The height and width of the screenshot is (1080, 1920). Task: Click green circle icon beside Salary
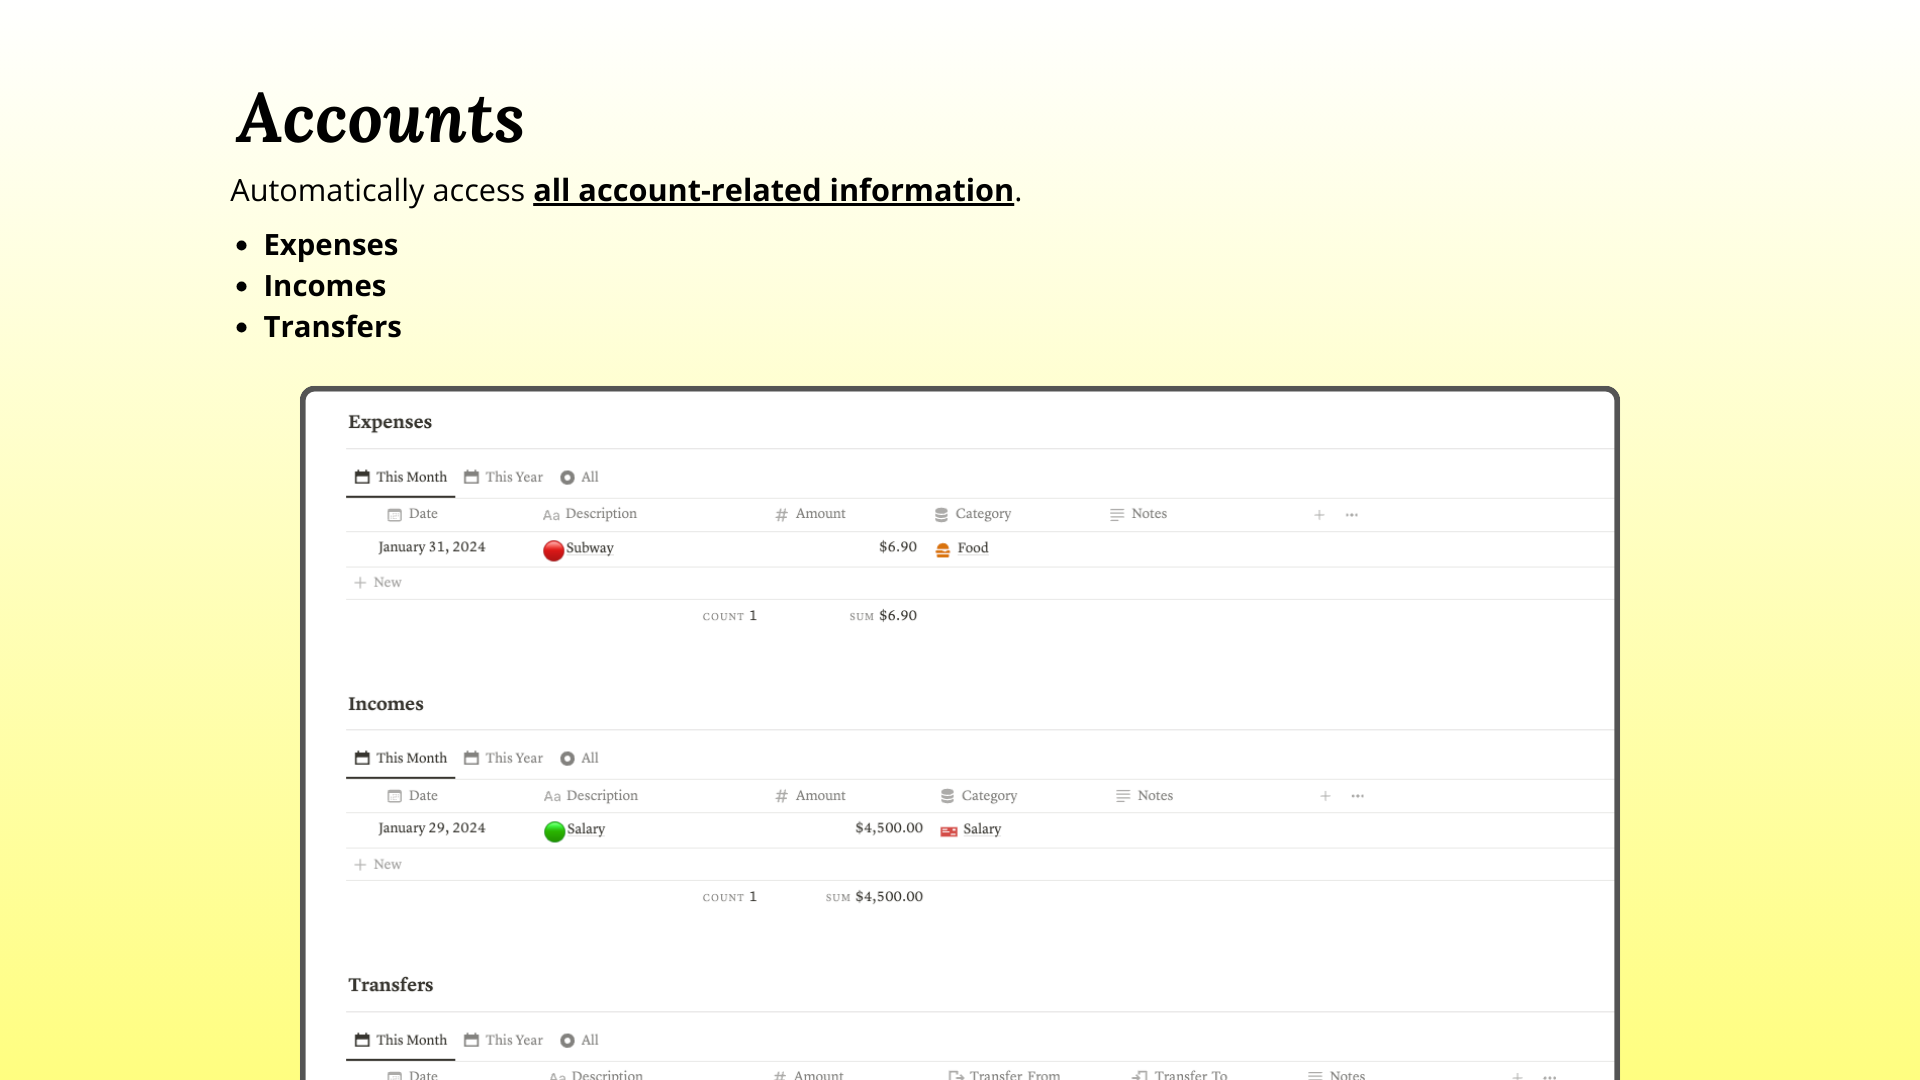[555, 831]
